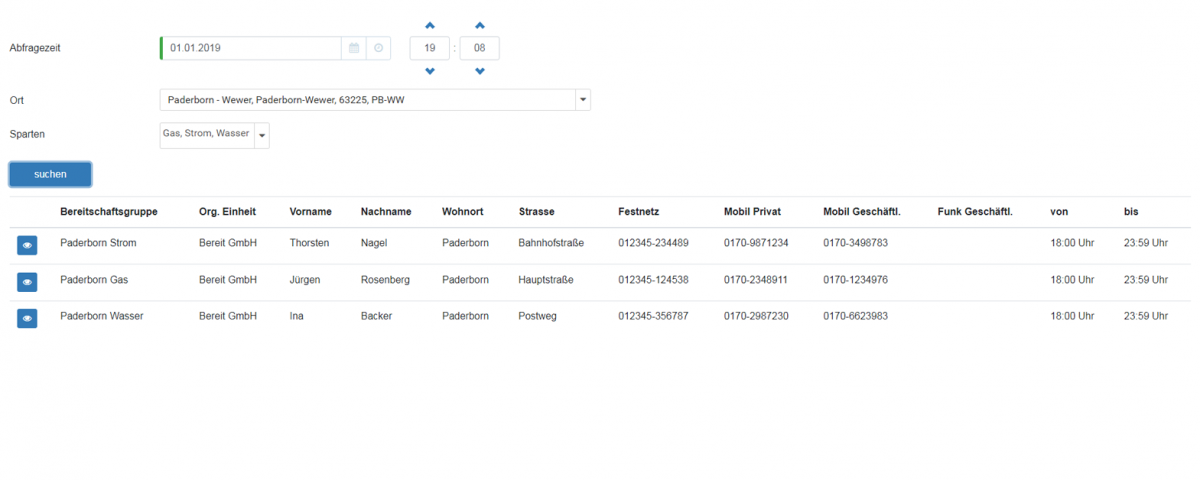Sort by Bereitschaftsgruppe column header

109,212
